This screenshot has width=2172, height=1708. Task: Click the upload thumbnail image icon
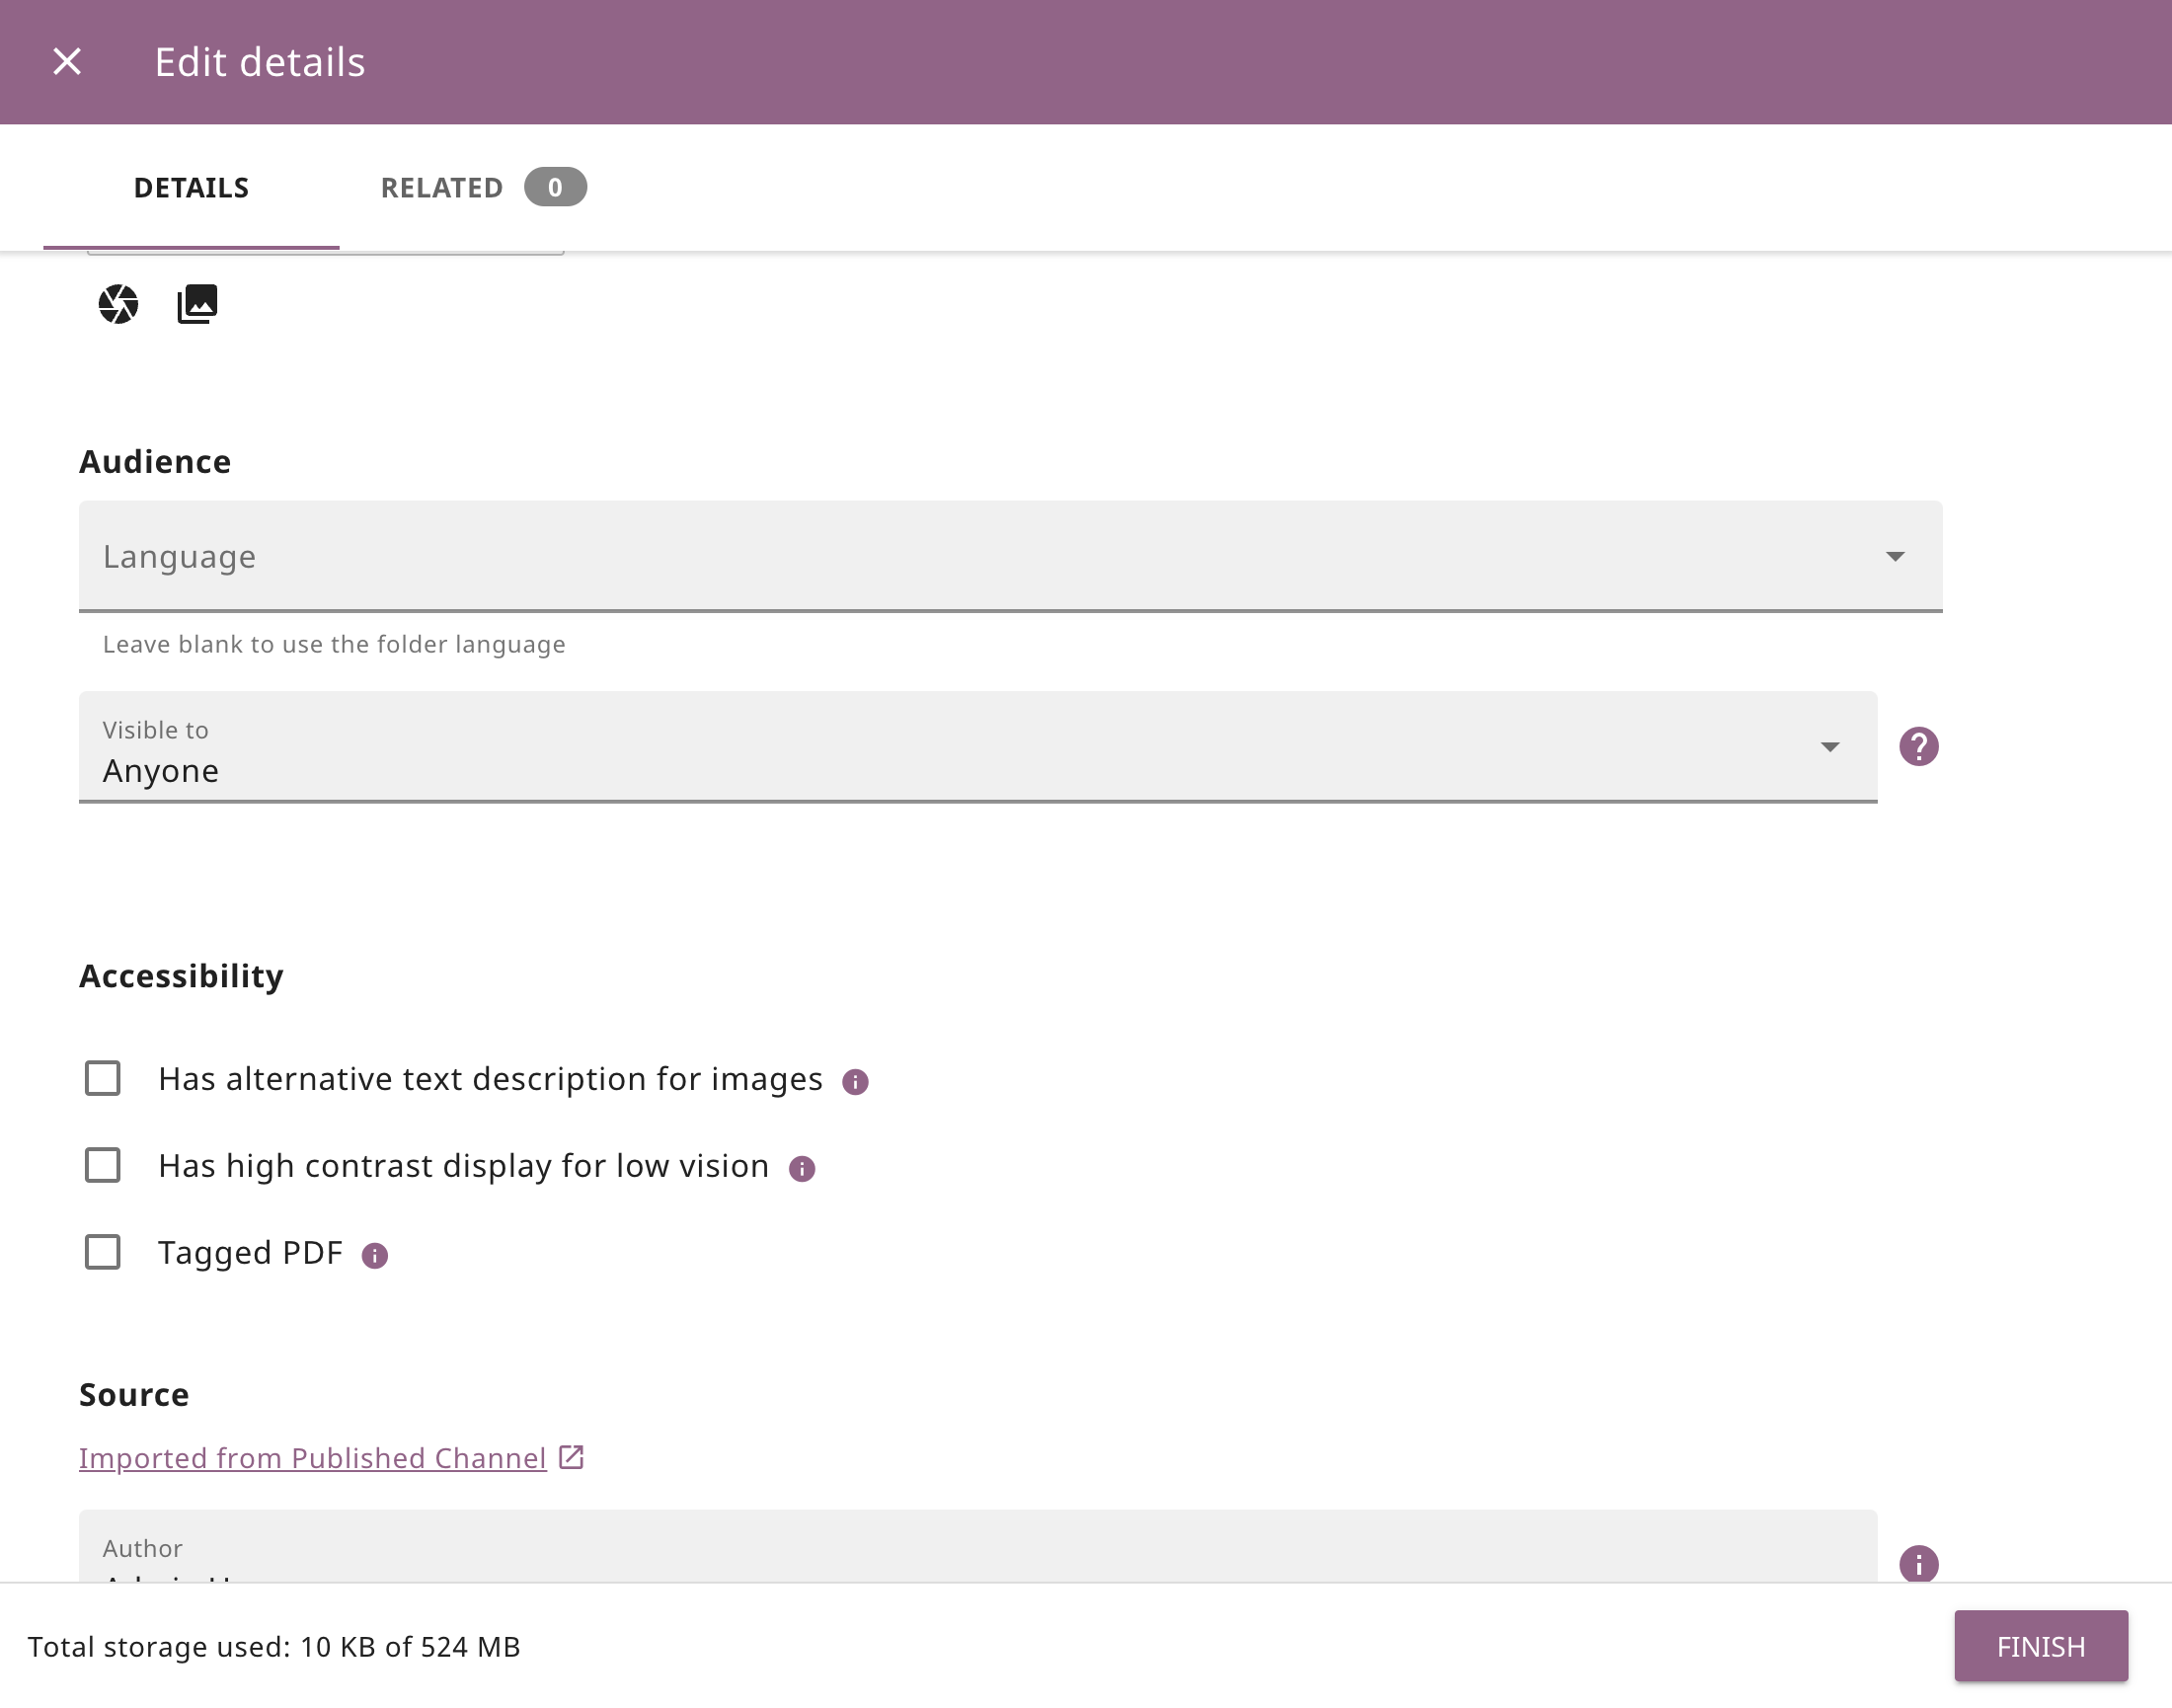coord(197,304)
